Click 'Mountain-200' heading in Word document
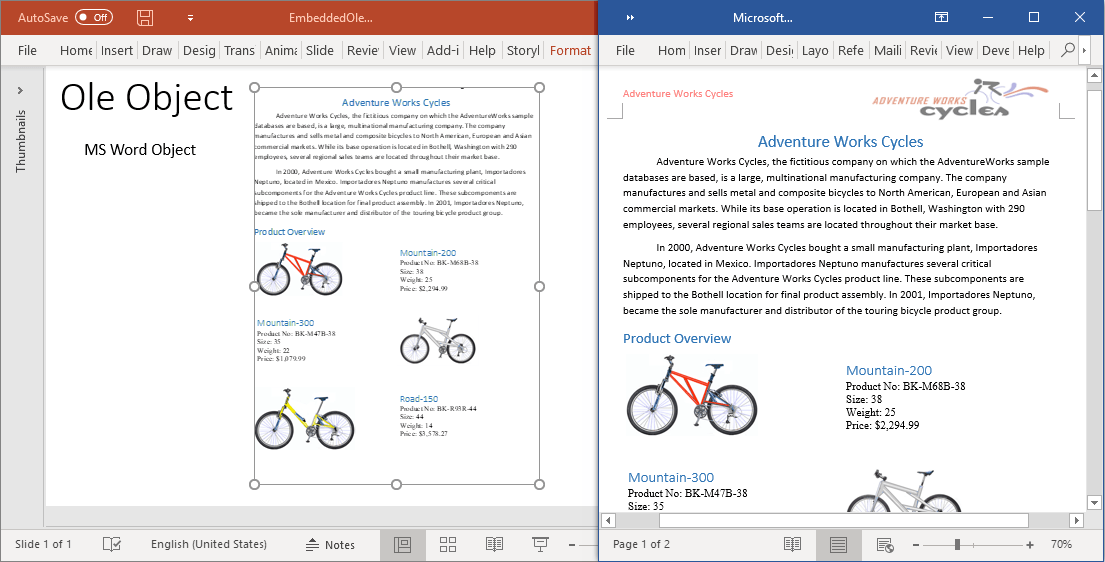Viewport: 1105px width, 562px height. [889, 370]
